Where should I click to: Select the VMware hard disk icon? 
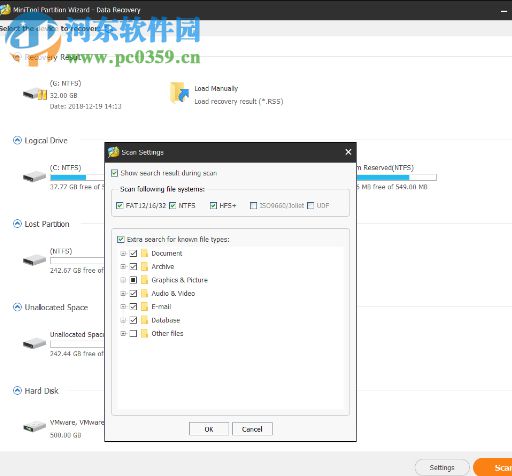tap(35, 426)
